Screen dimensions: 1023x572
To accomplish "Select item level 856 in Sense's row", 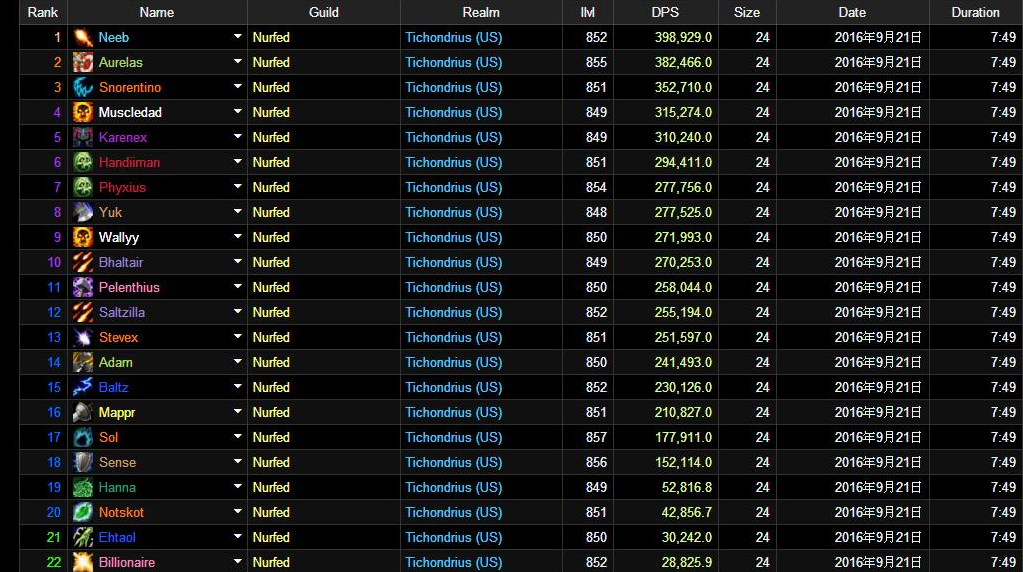I will click(596, 462).
